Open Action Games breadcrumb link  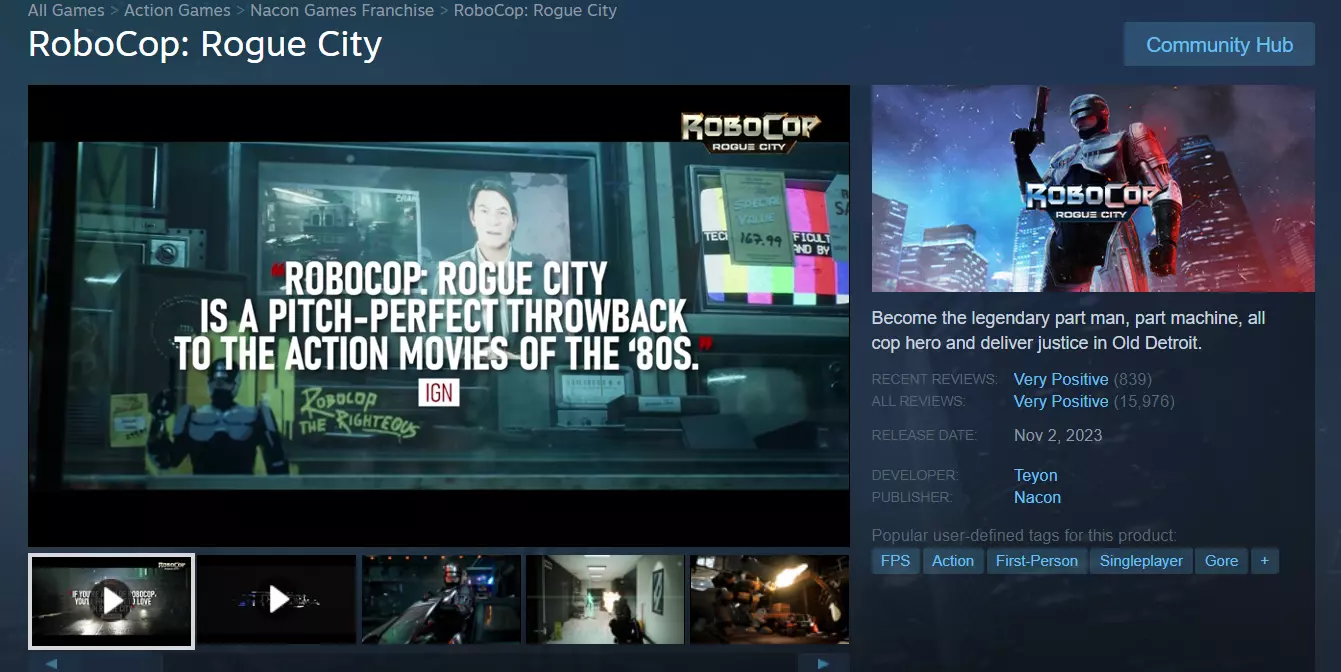177,10
